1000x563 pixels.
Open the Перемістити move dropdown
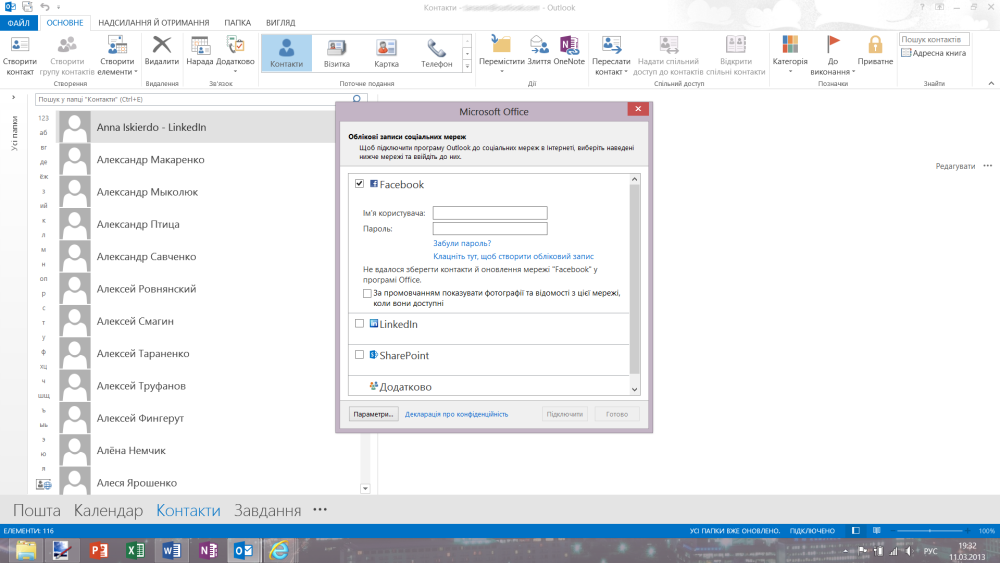click(502, 54)
